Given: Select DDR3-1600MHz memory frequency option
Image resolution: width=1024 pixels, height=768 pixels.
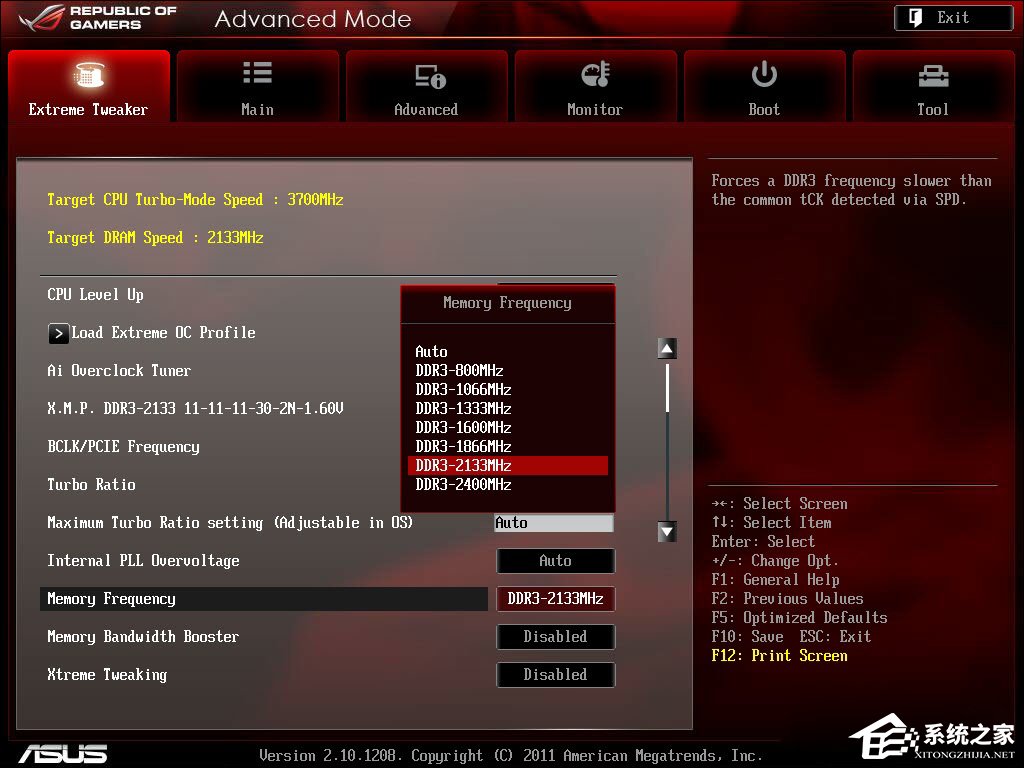Looking at the screenshot, I should coord(463,428).
